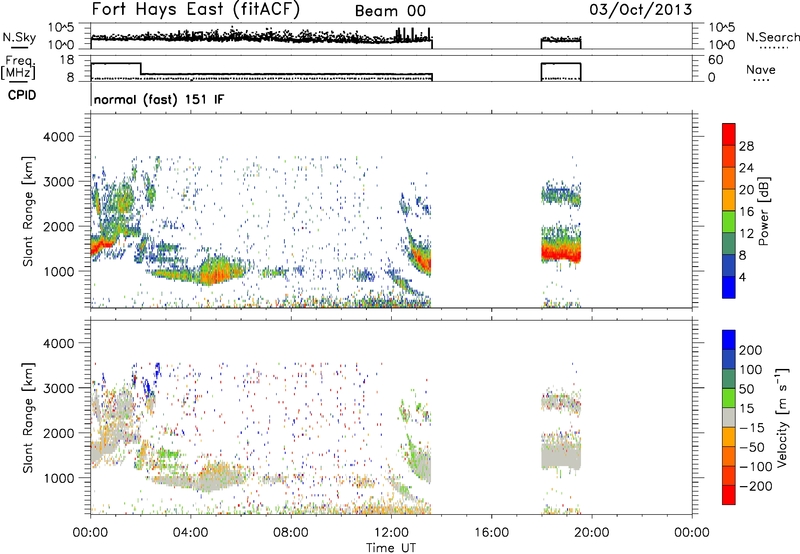Click the orange echo patch near 05:00 in the power panel
Viewport: 800px width, 554px height.
coord(218,272)
